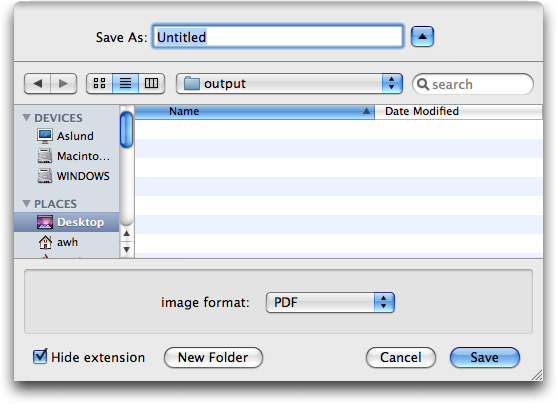Viewport: 557px width, 404px height.
Task: Click the Cancel button
Action: [x=401, y=357]
